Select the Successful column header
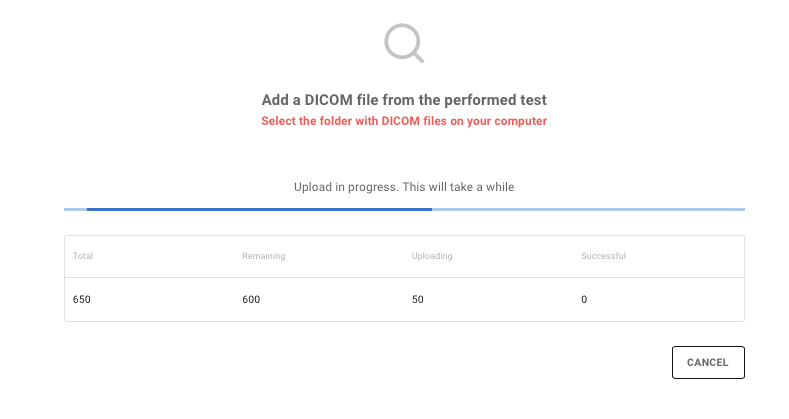Viewport: 789px width, 419px height. [x=603, y=256]
